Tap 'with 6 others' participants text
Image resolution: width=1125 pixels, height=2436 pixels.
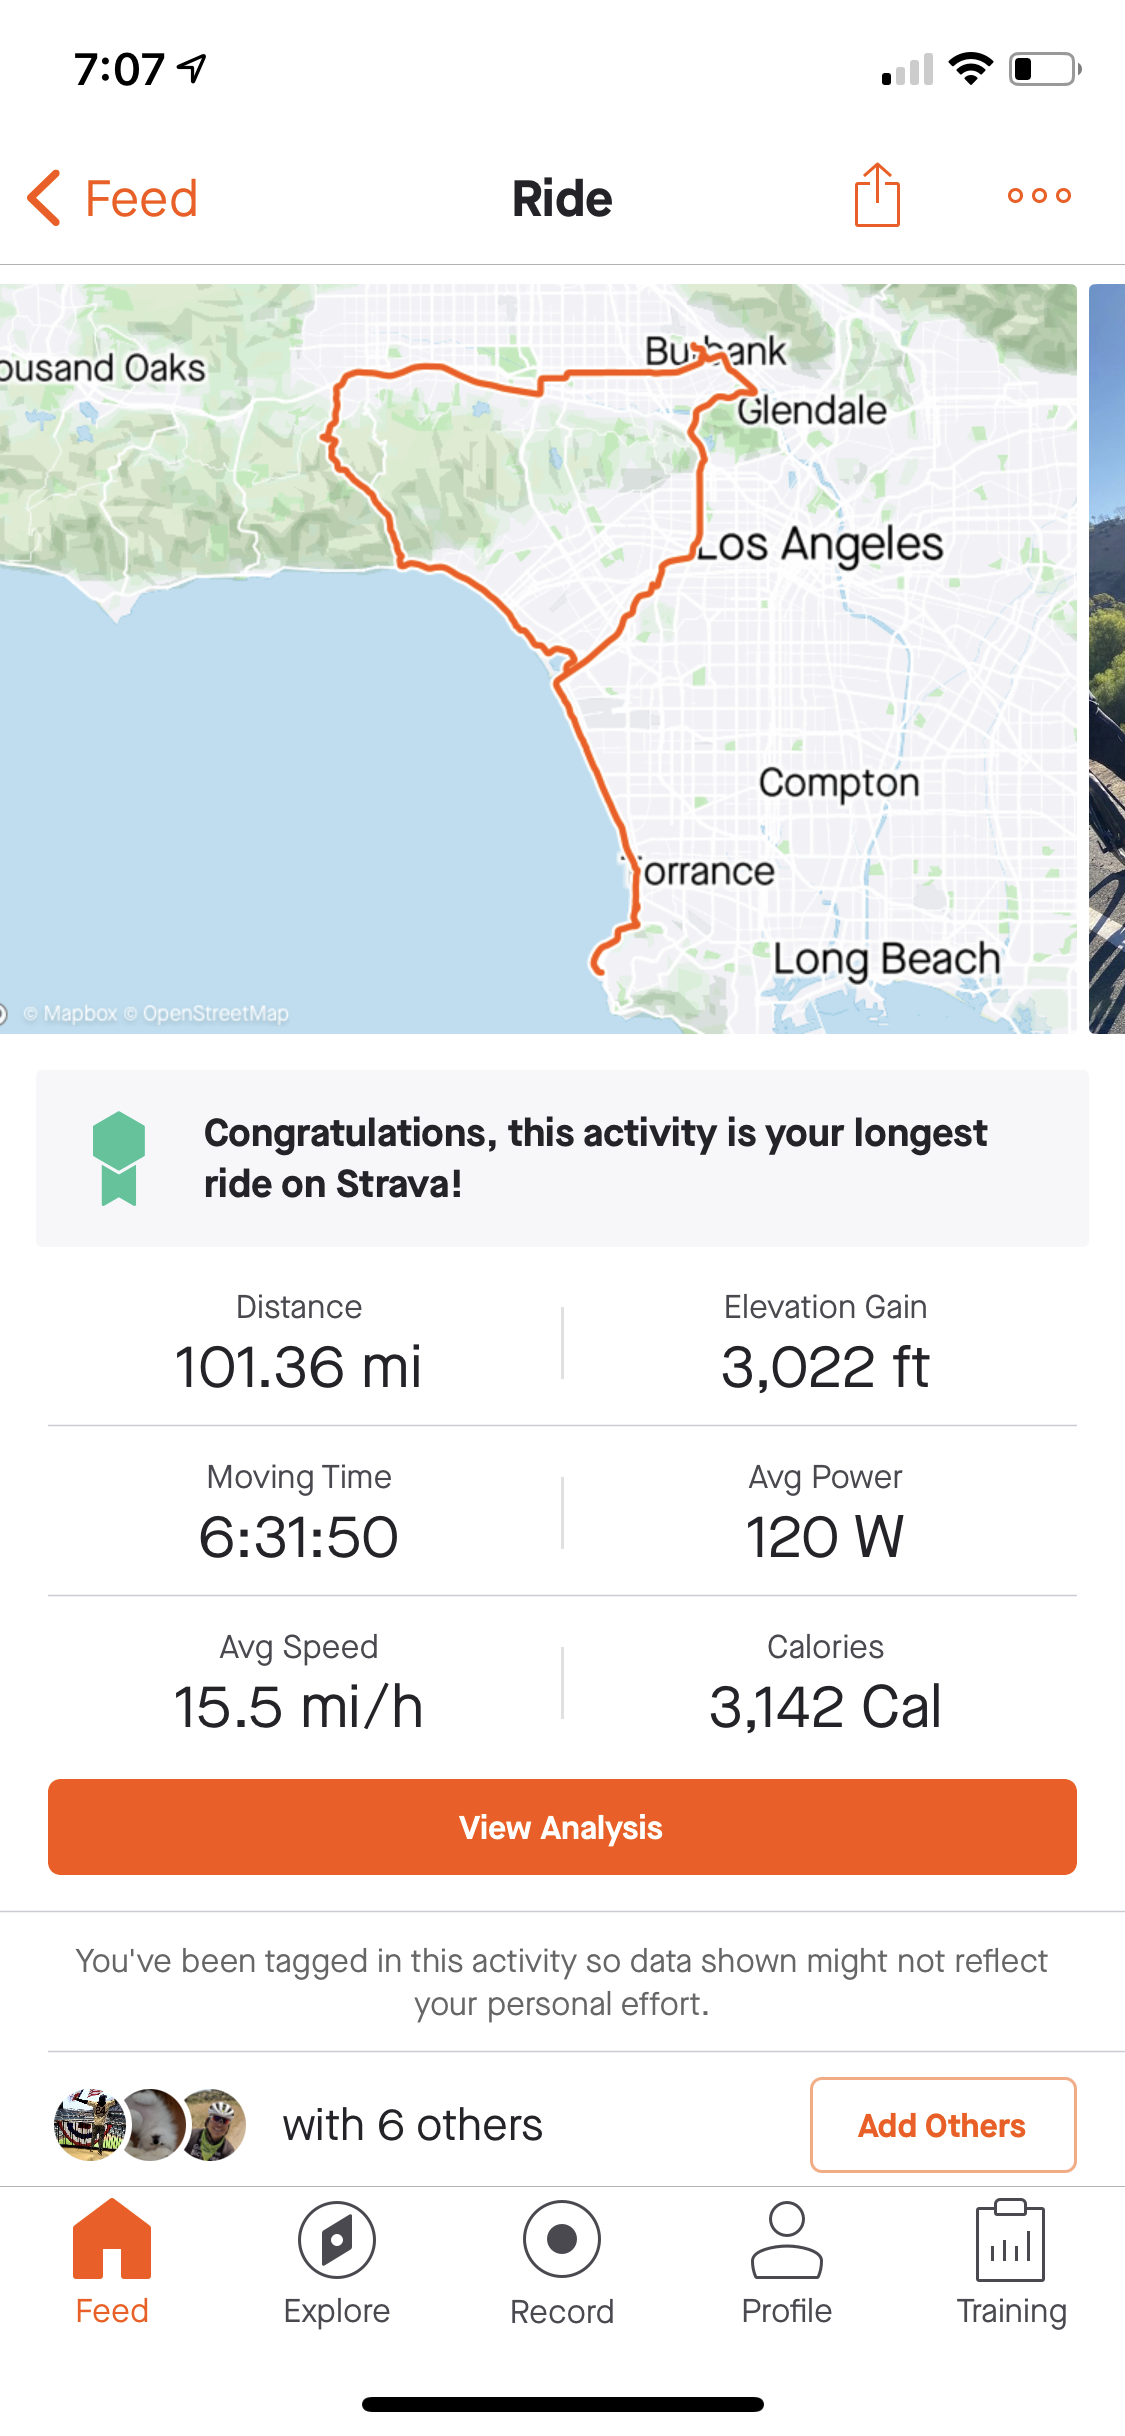coord(412,2125)
